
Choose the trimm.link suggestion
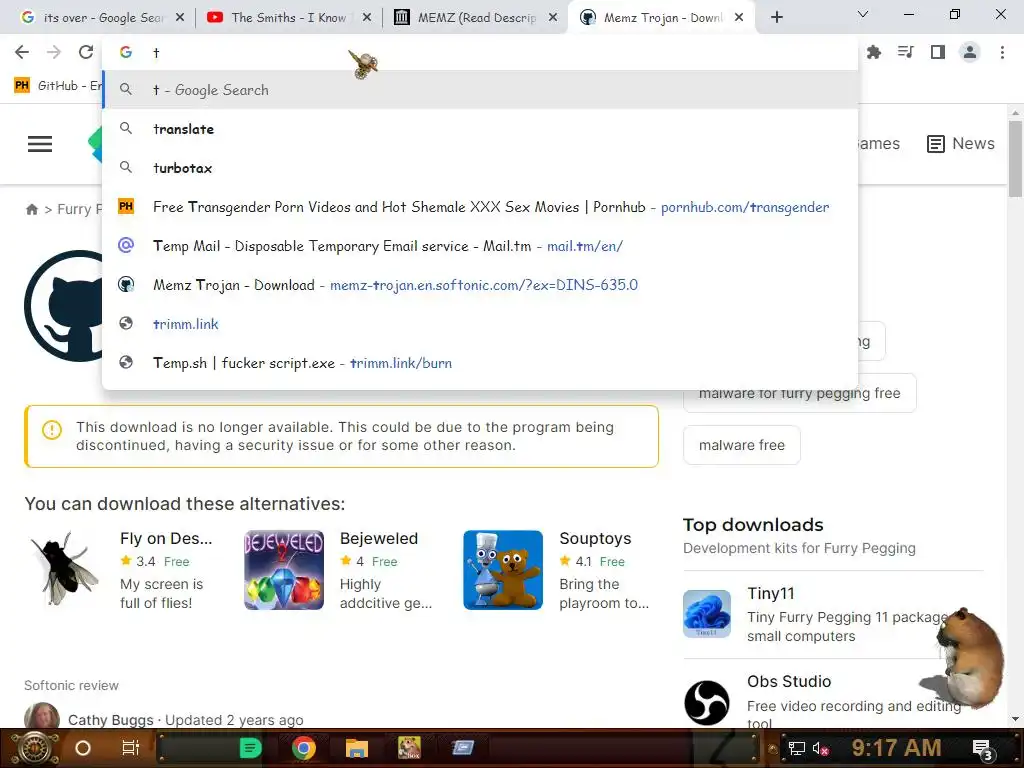[480, 324]
